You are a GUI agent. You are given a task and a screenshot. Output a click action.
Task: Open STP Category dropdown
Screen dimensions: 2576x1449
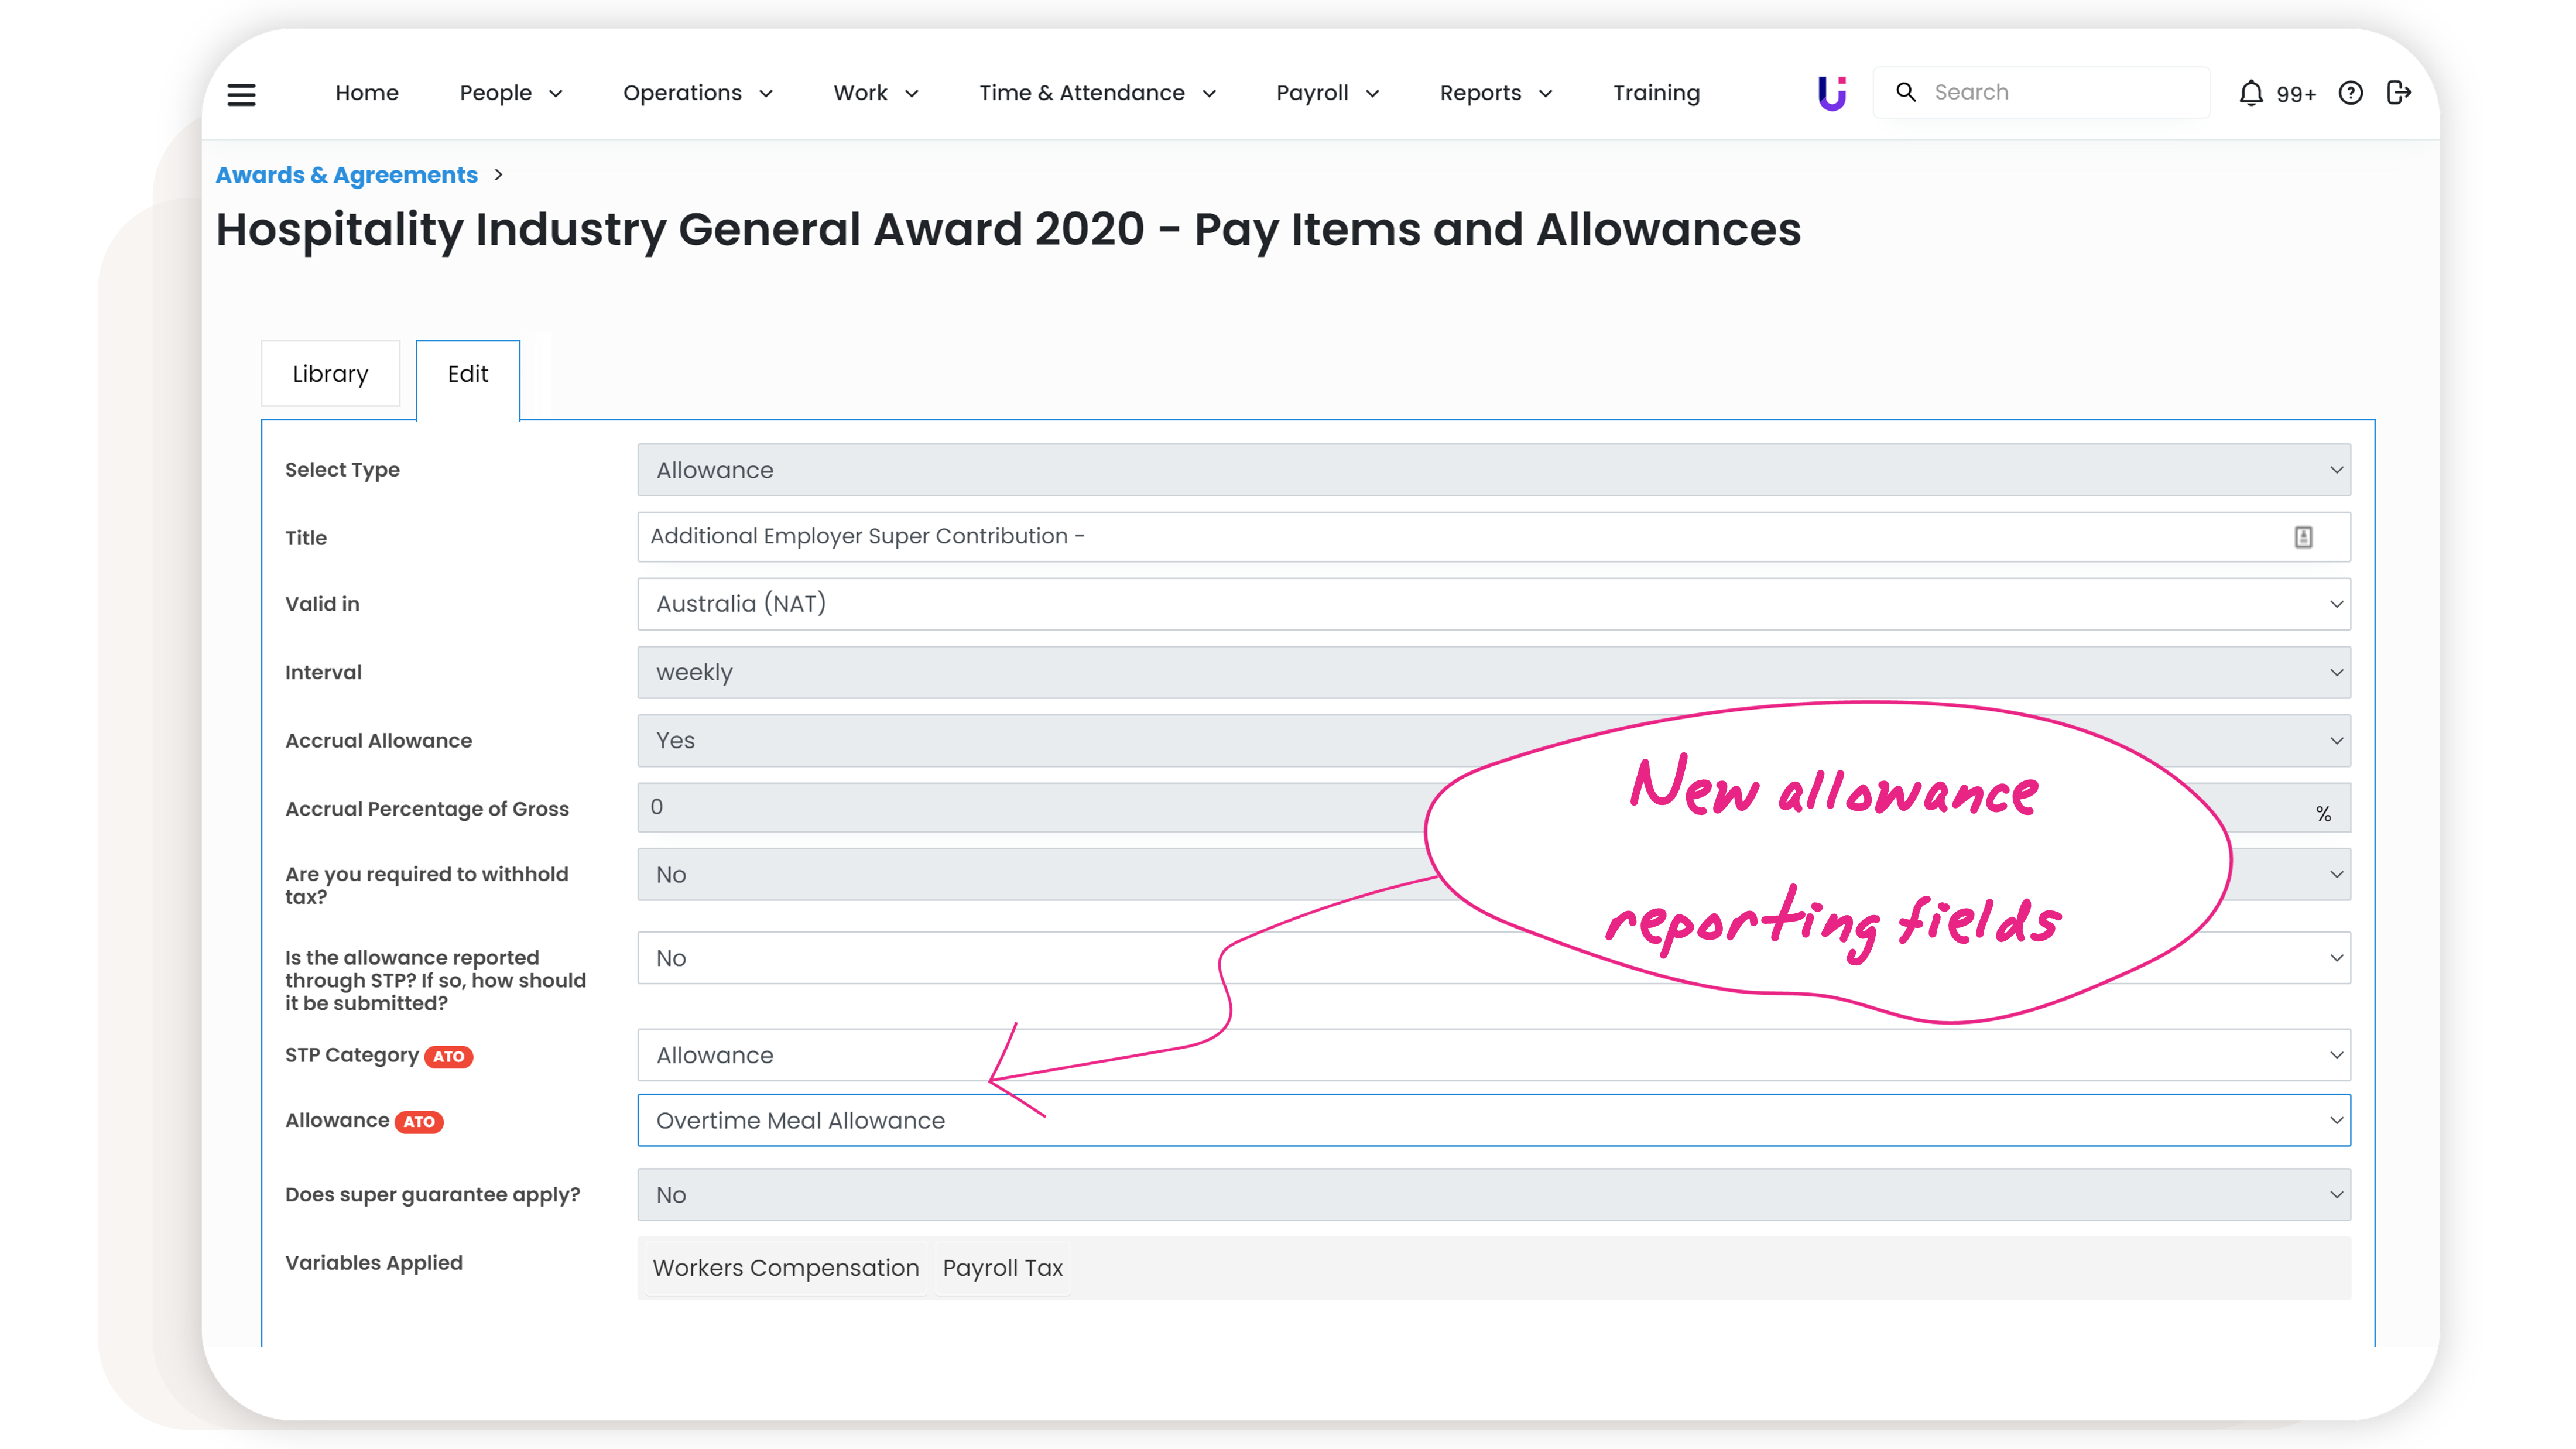click(x=1493, y=1055)
